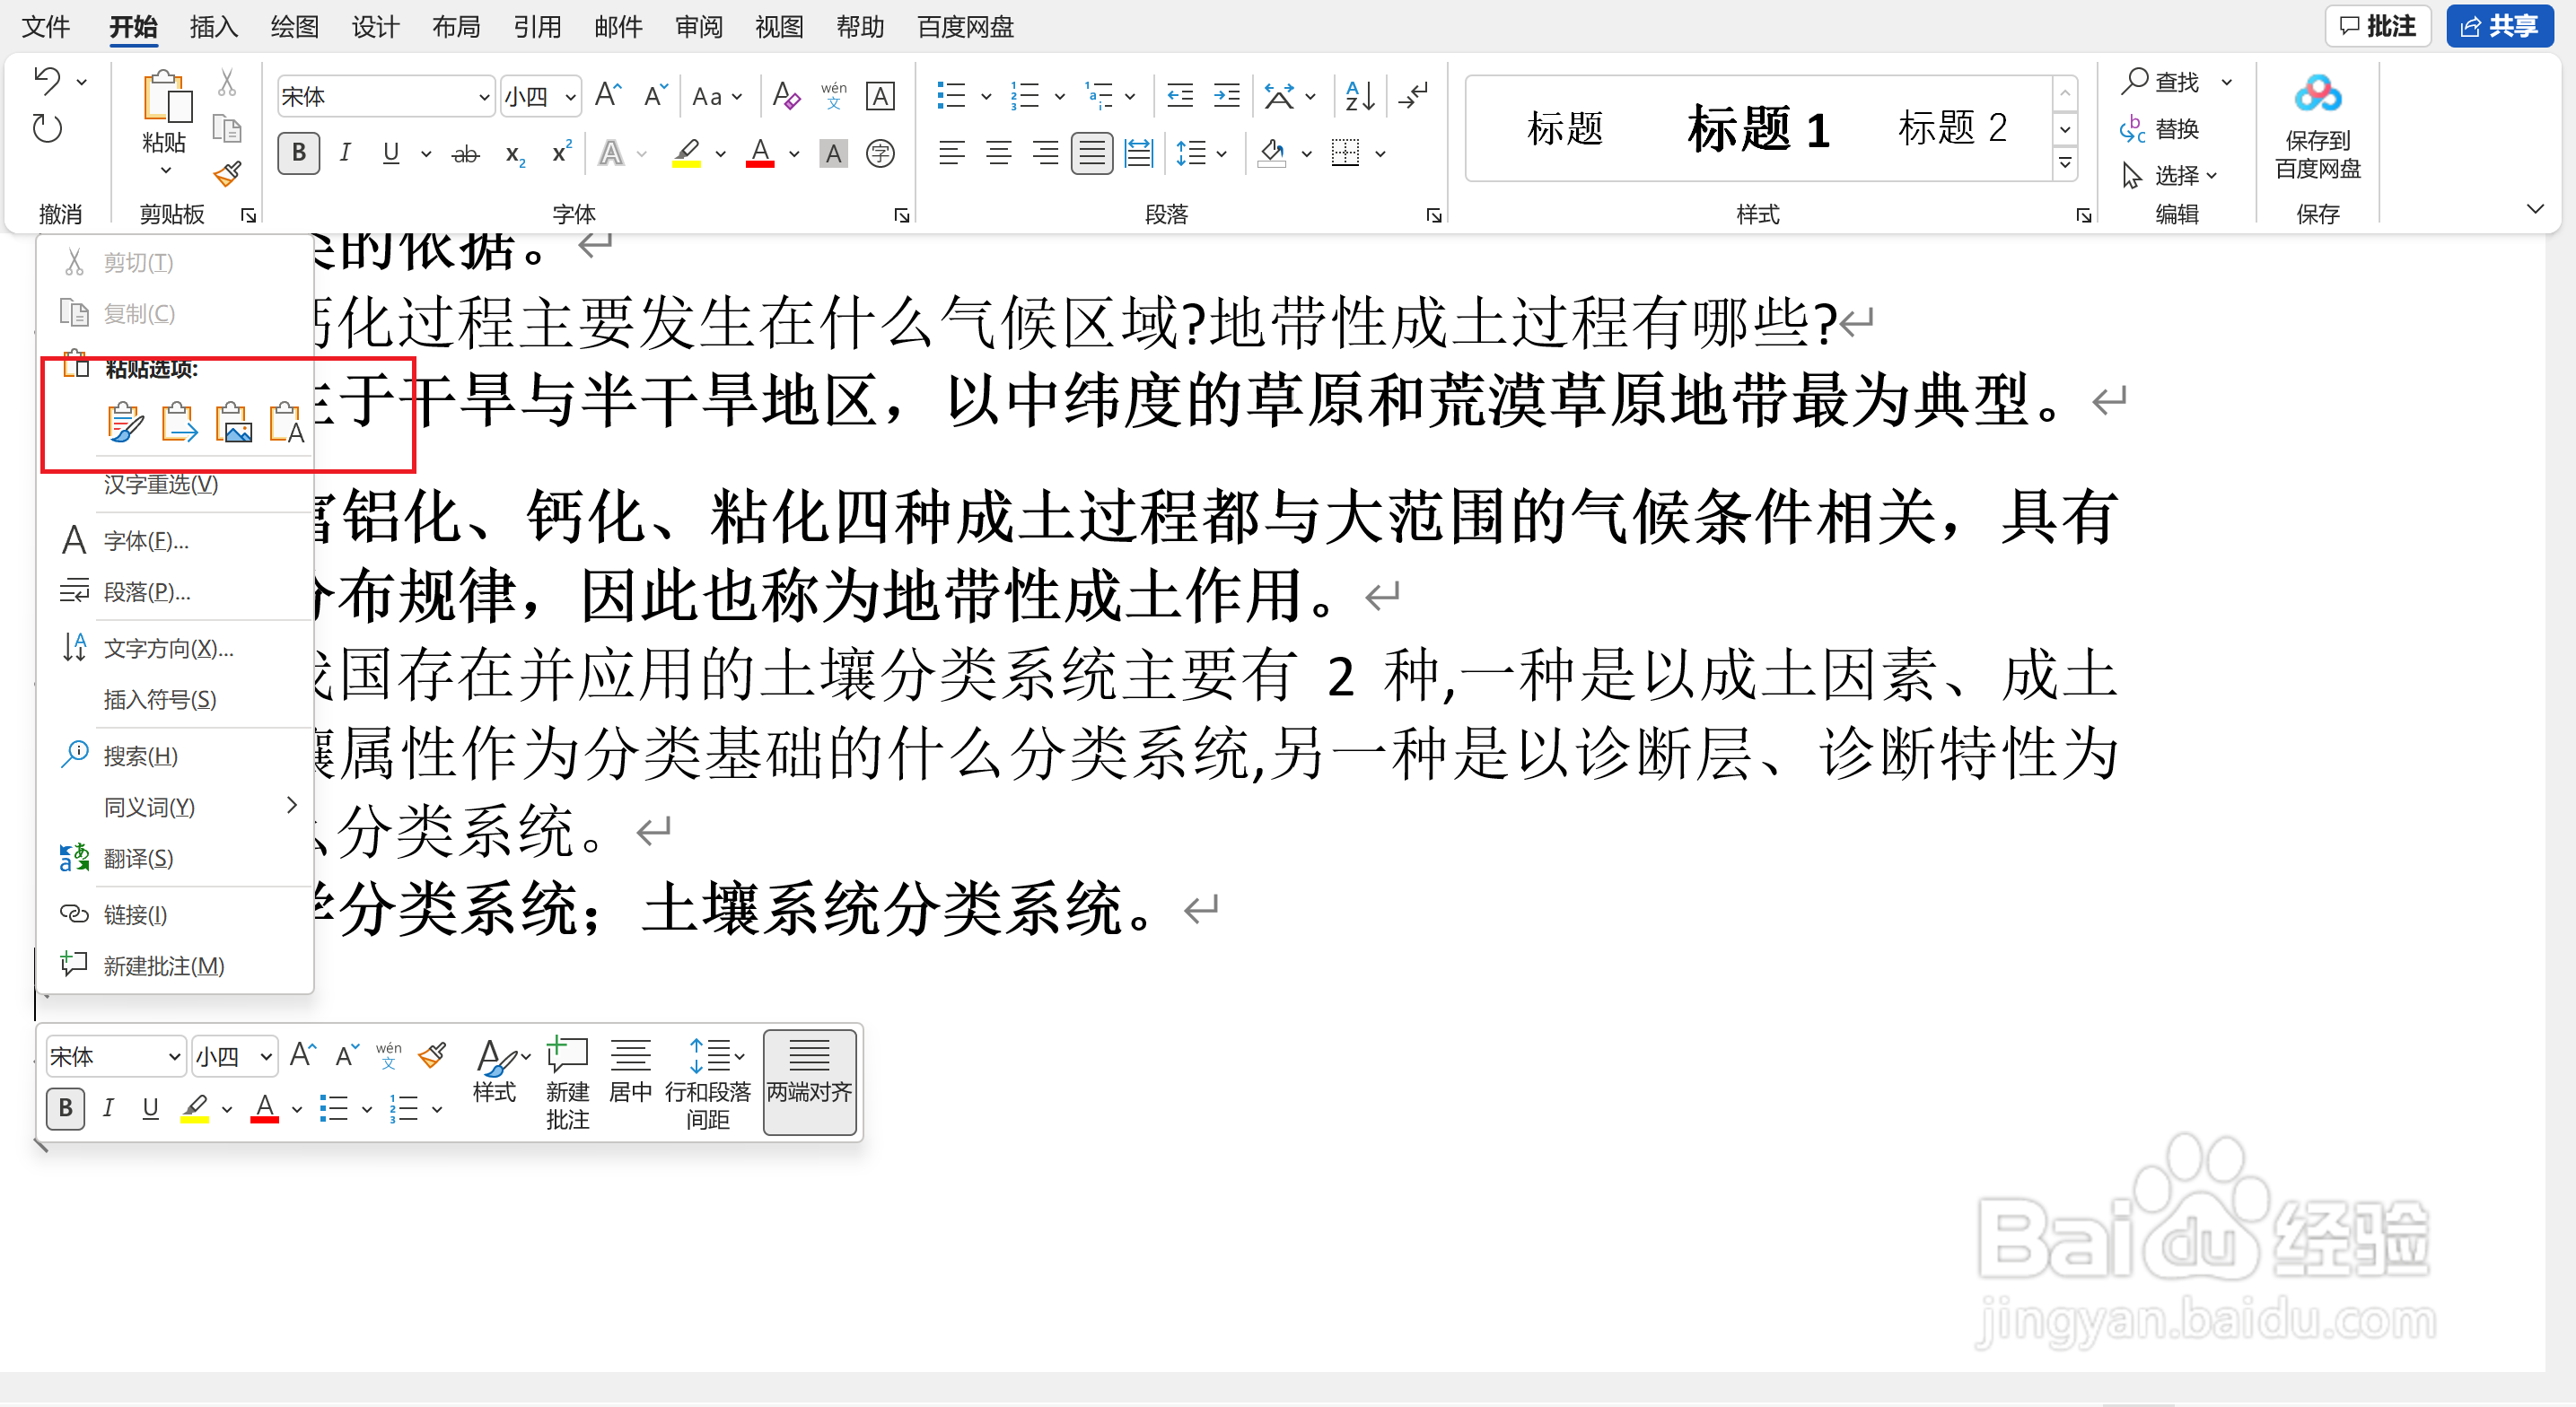Decrease font size in ribbon
This screenshot has width=2576, height=1407.
(655, 96)
